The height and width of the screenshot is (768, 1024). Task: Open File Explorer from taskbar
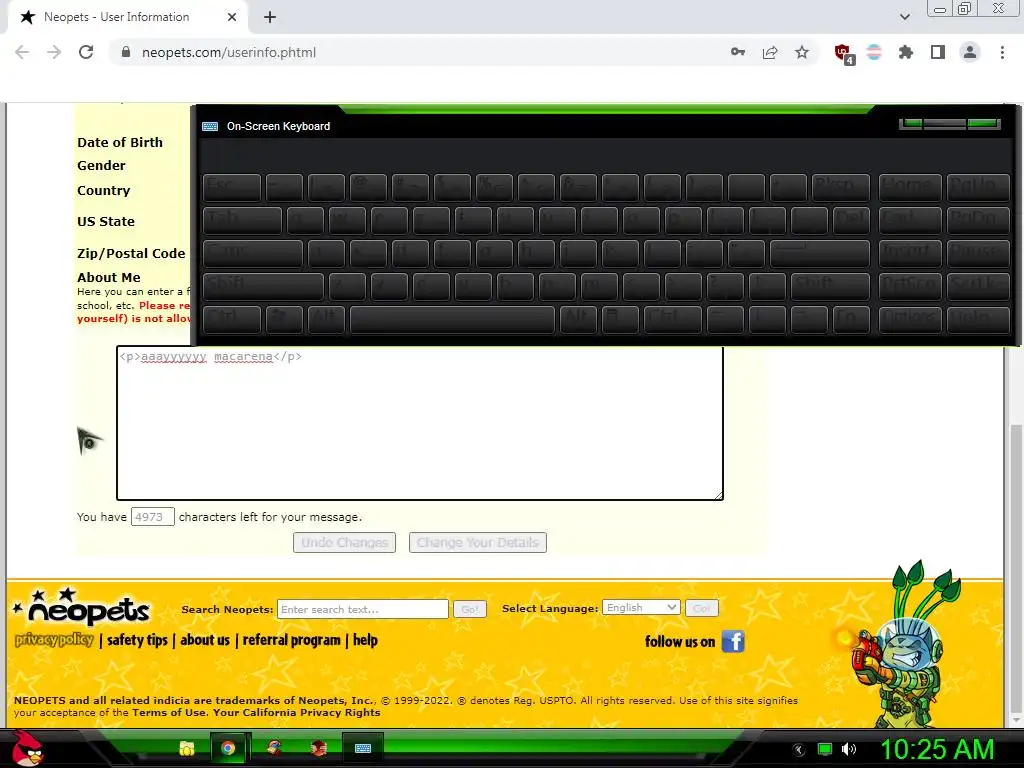coord(187,748)
